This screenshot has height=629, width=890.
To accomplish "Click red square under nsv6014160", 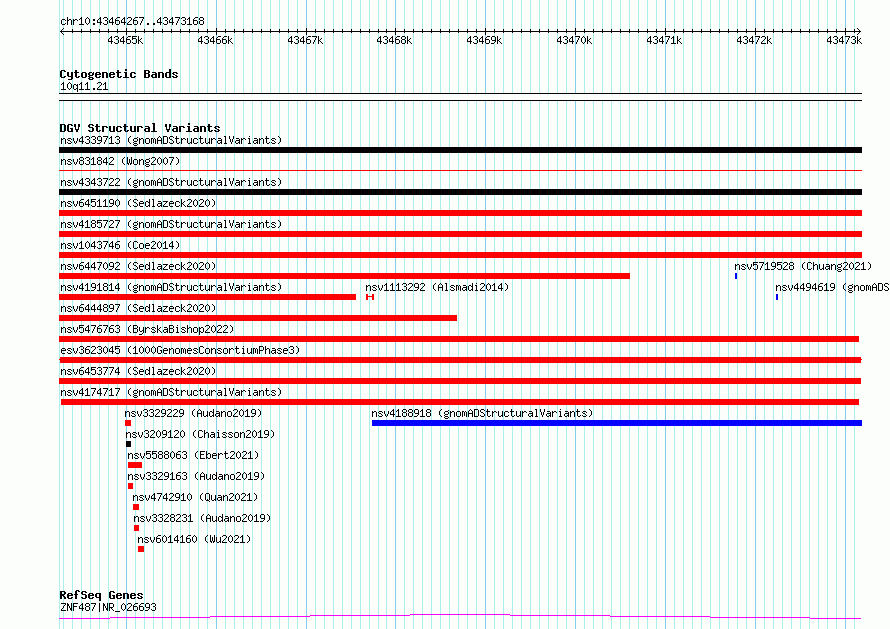I will click(141, 550).
